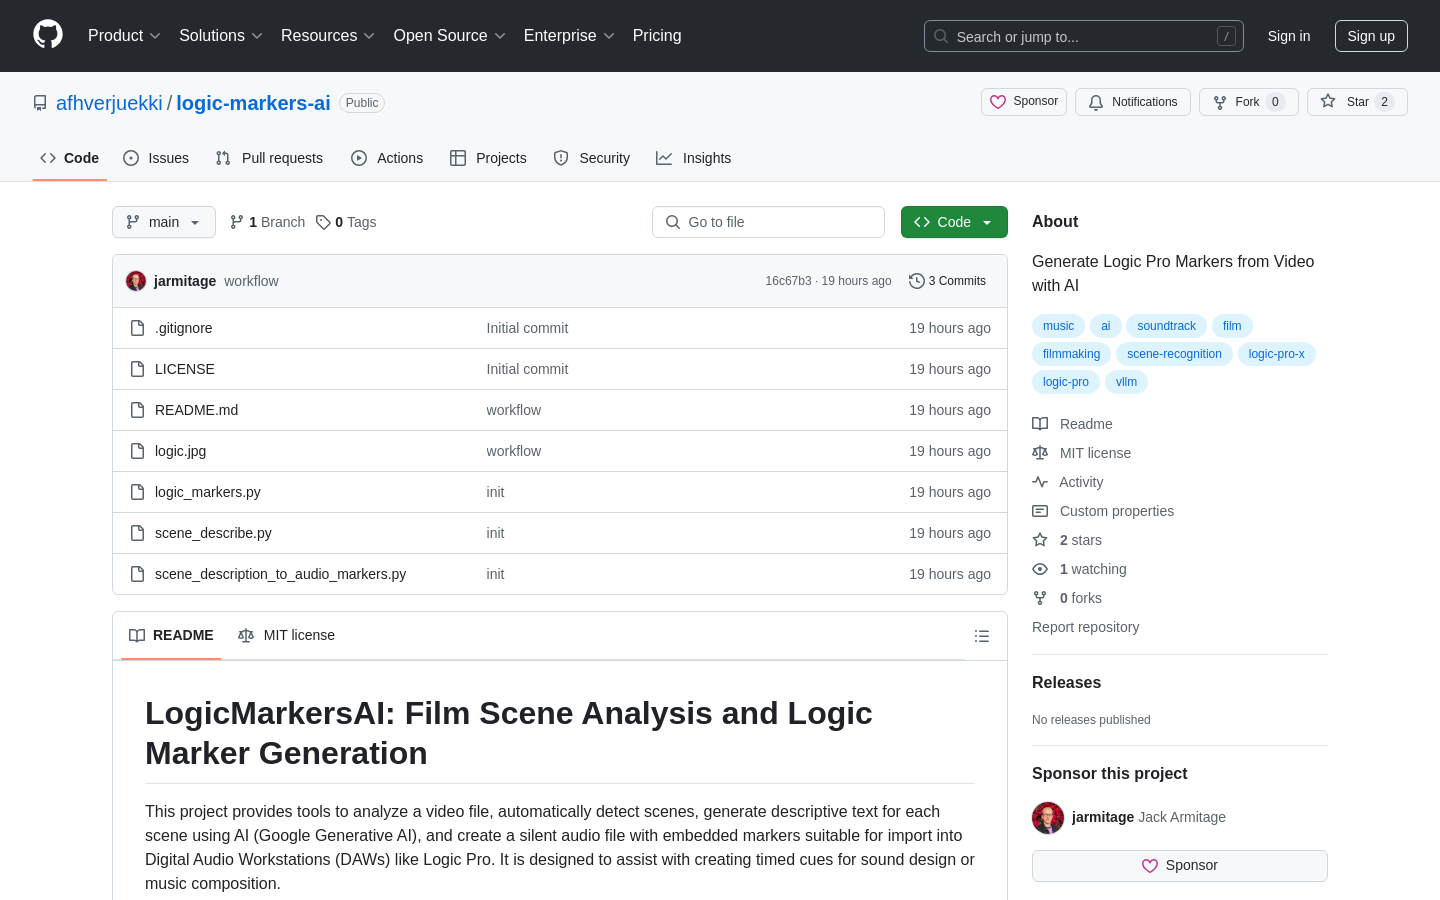Open Initial commit message for .gitignore
The height and width of the screenshot is (900, 1440).
527,328
